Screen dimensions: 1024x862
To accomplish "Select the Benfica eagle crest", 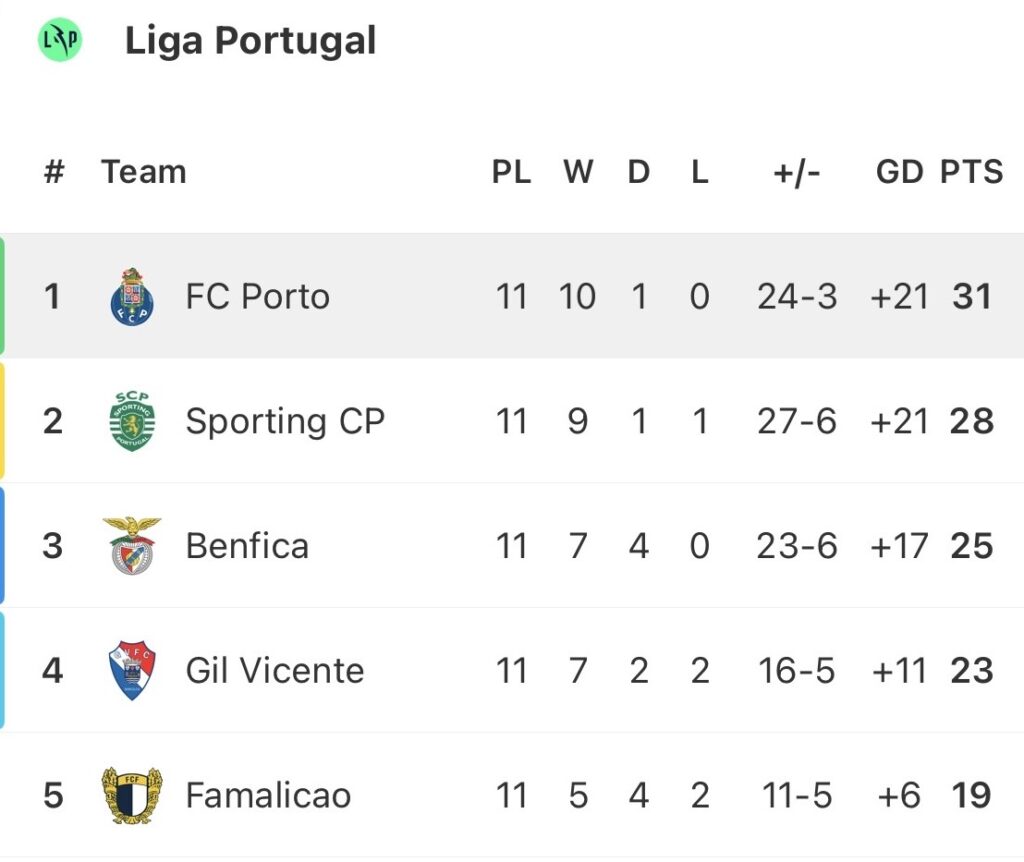I will pos(132,546).
